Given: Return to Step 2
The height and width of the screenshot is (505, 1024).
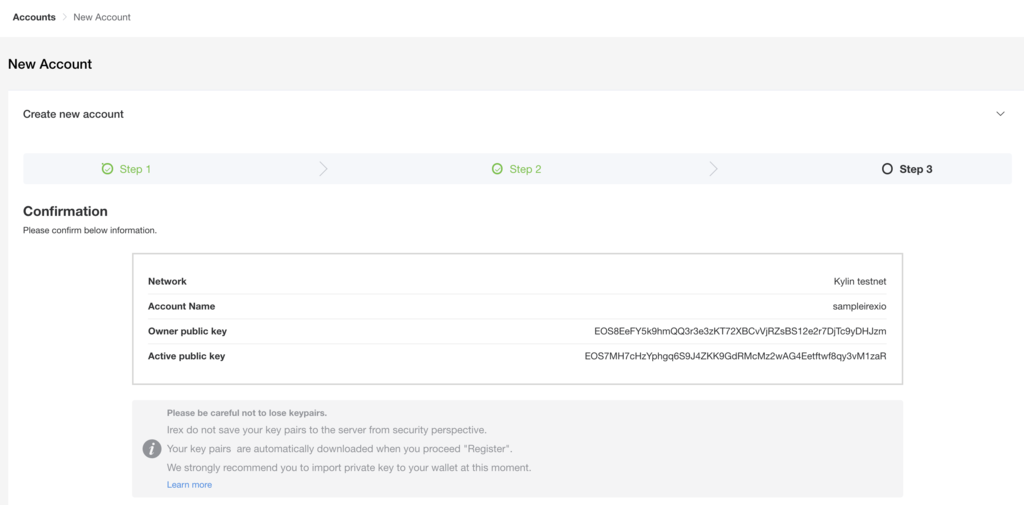Looking at the screenshot, I should pyautogui.click(x=525, y=169).
